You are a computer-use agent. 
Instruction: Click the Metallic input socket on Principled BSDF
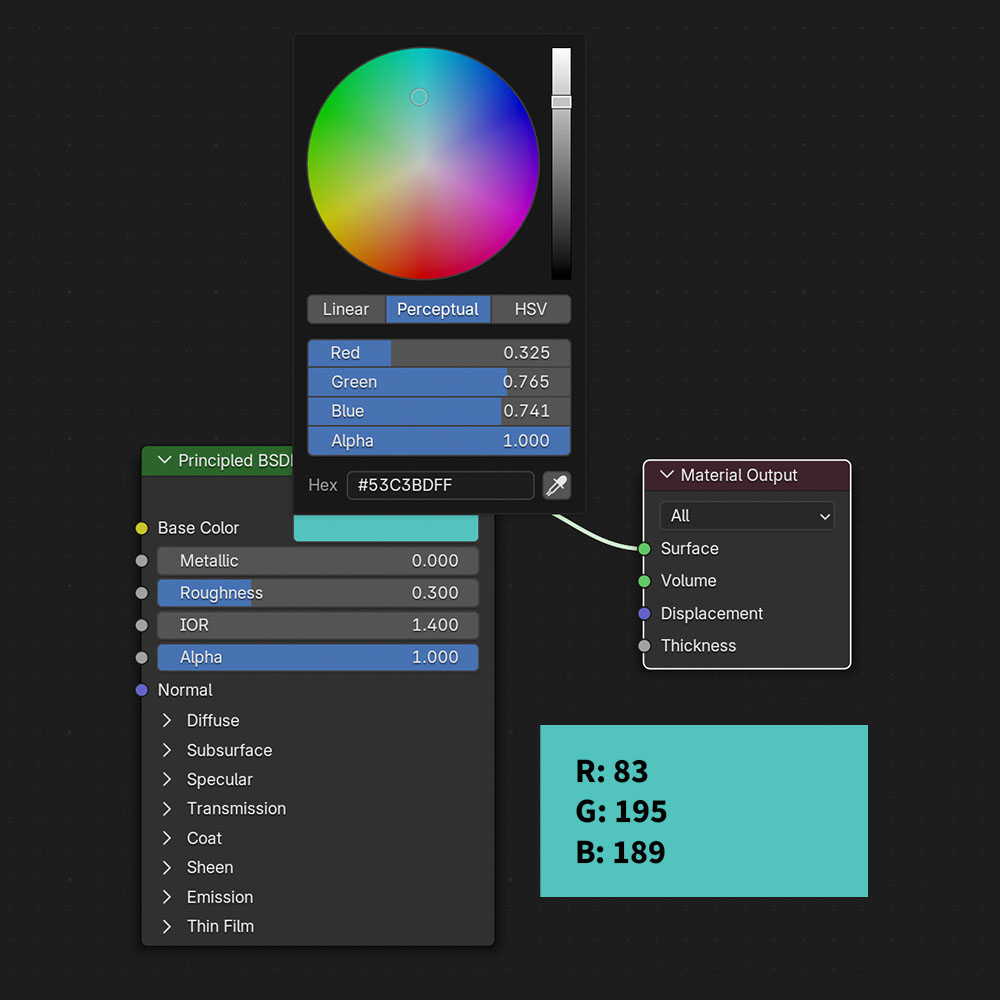pos(140,561)
